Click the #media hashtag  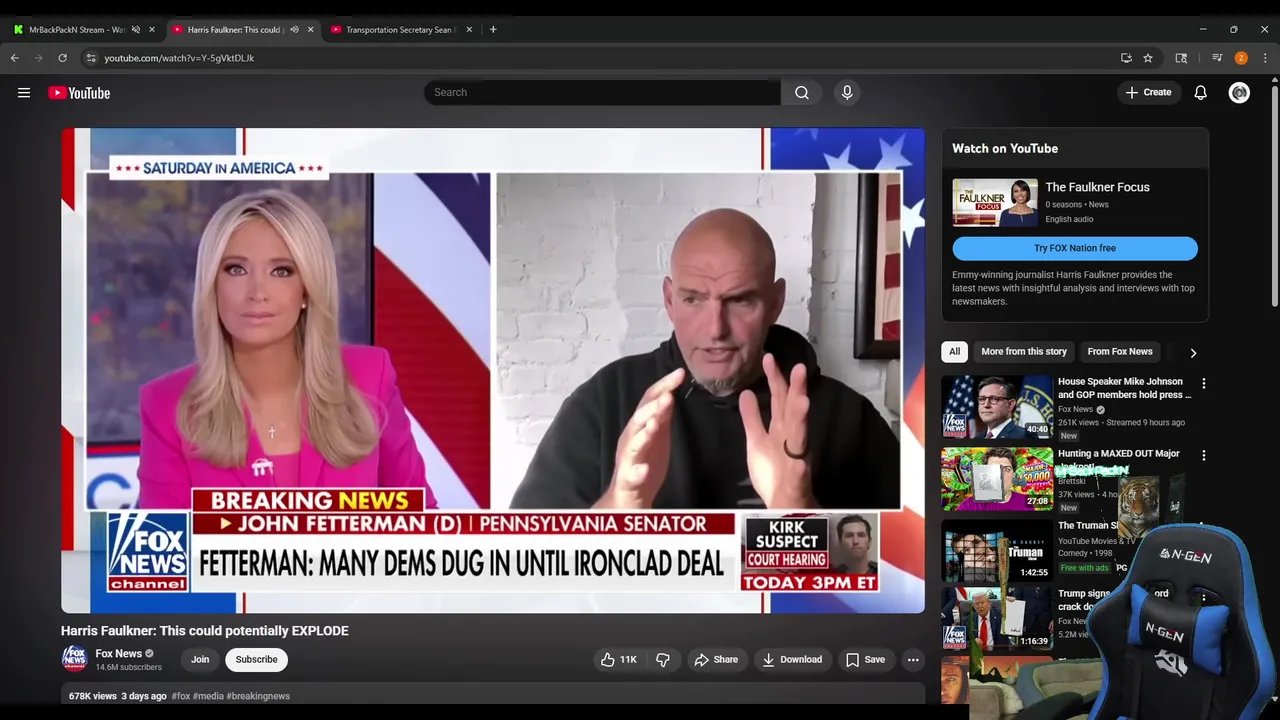(208, 696)
